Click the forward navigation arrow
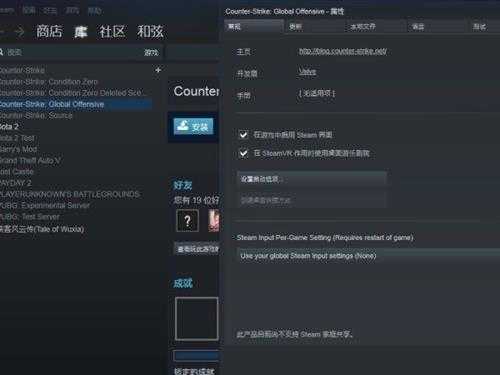Screen dimensions: 500x375 pyautogui.click(x=19, y=32)
